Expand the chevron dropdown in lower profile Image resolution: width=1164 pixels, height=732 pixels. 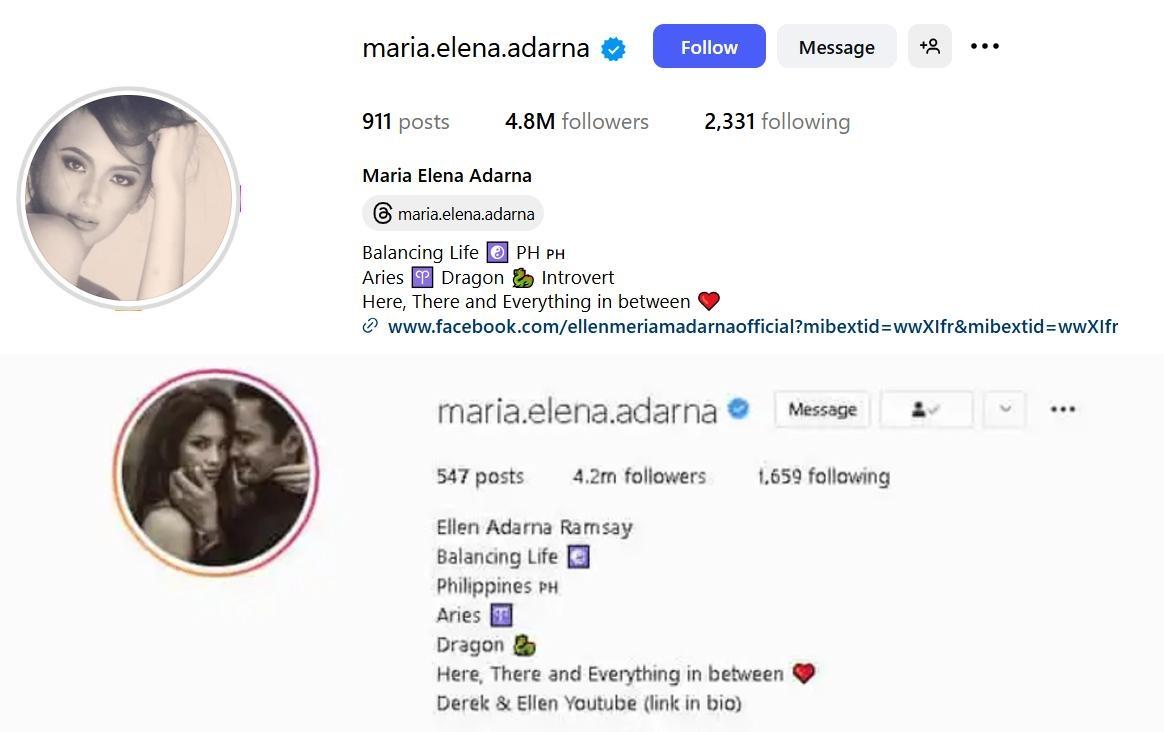click(x=1004, y=409)
